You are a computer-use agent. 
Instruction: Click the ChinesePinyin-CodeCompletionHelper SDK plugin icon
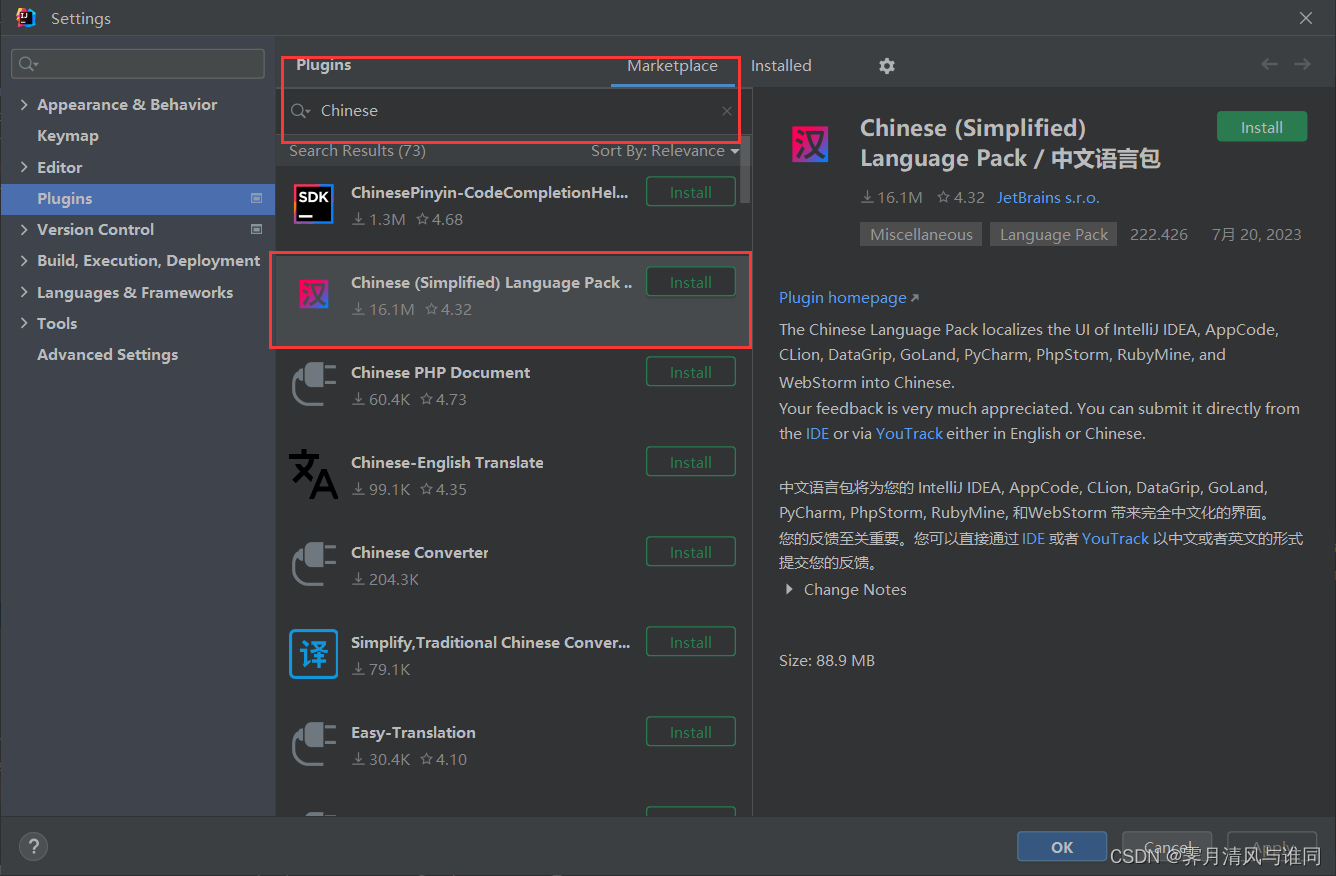[314, 203]
